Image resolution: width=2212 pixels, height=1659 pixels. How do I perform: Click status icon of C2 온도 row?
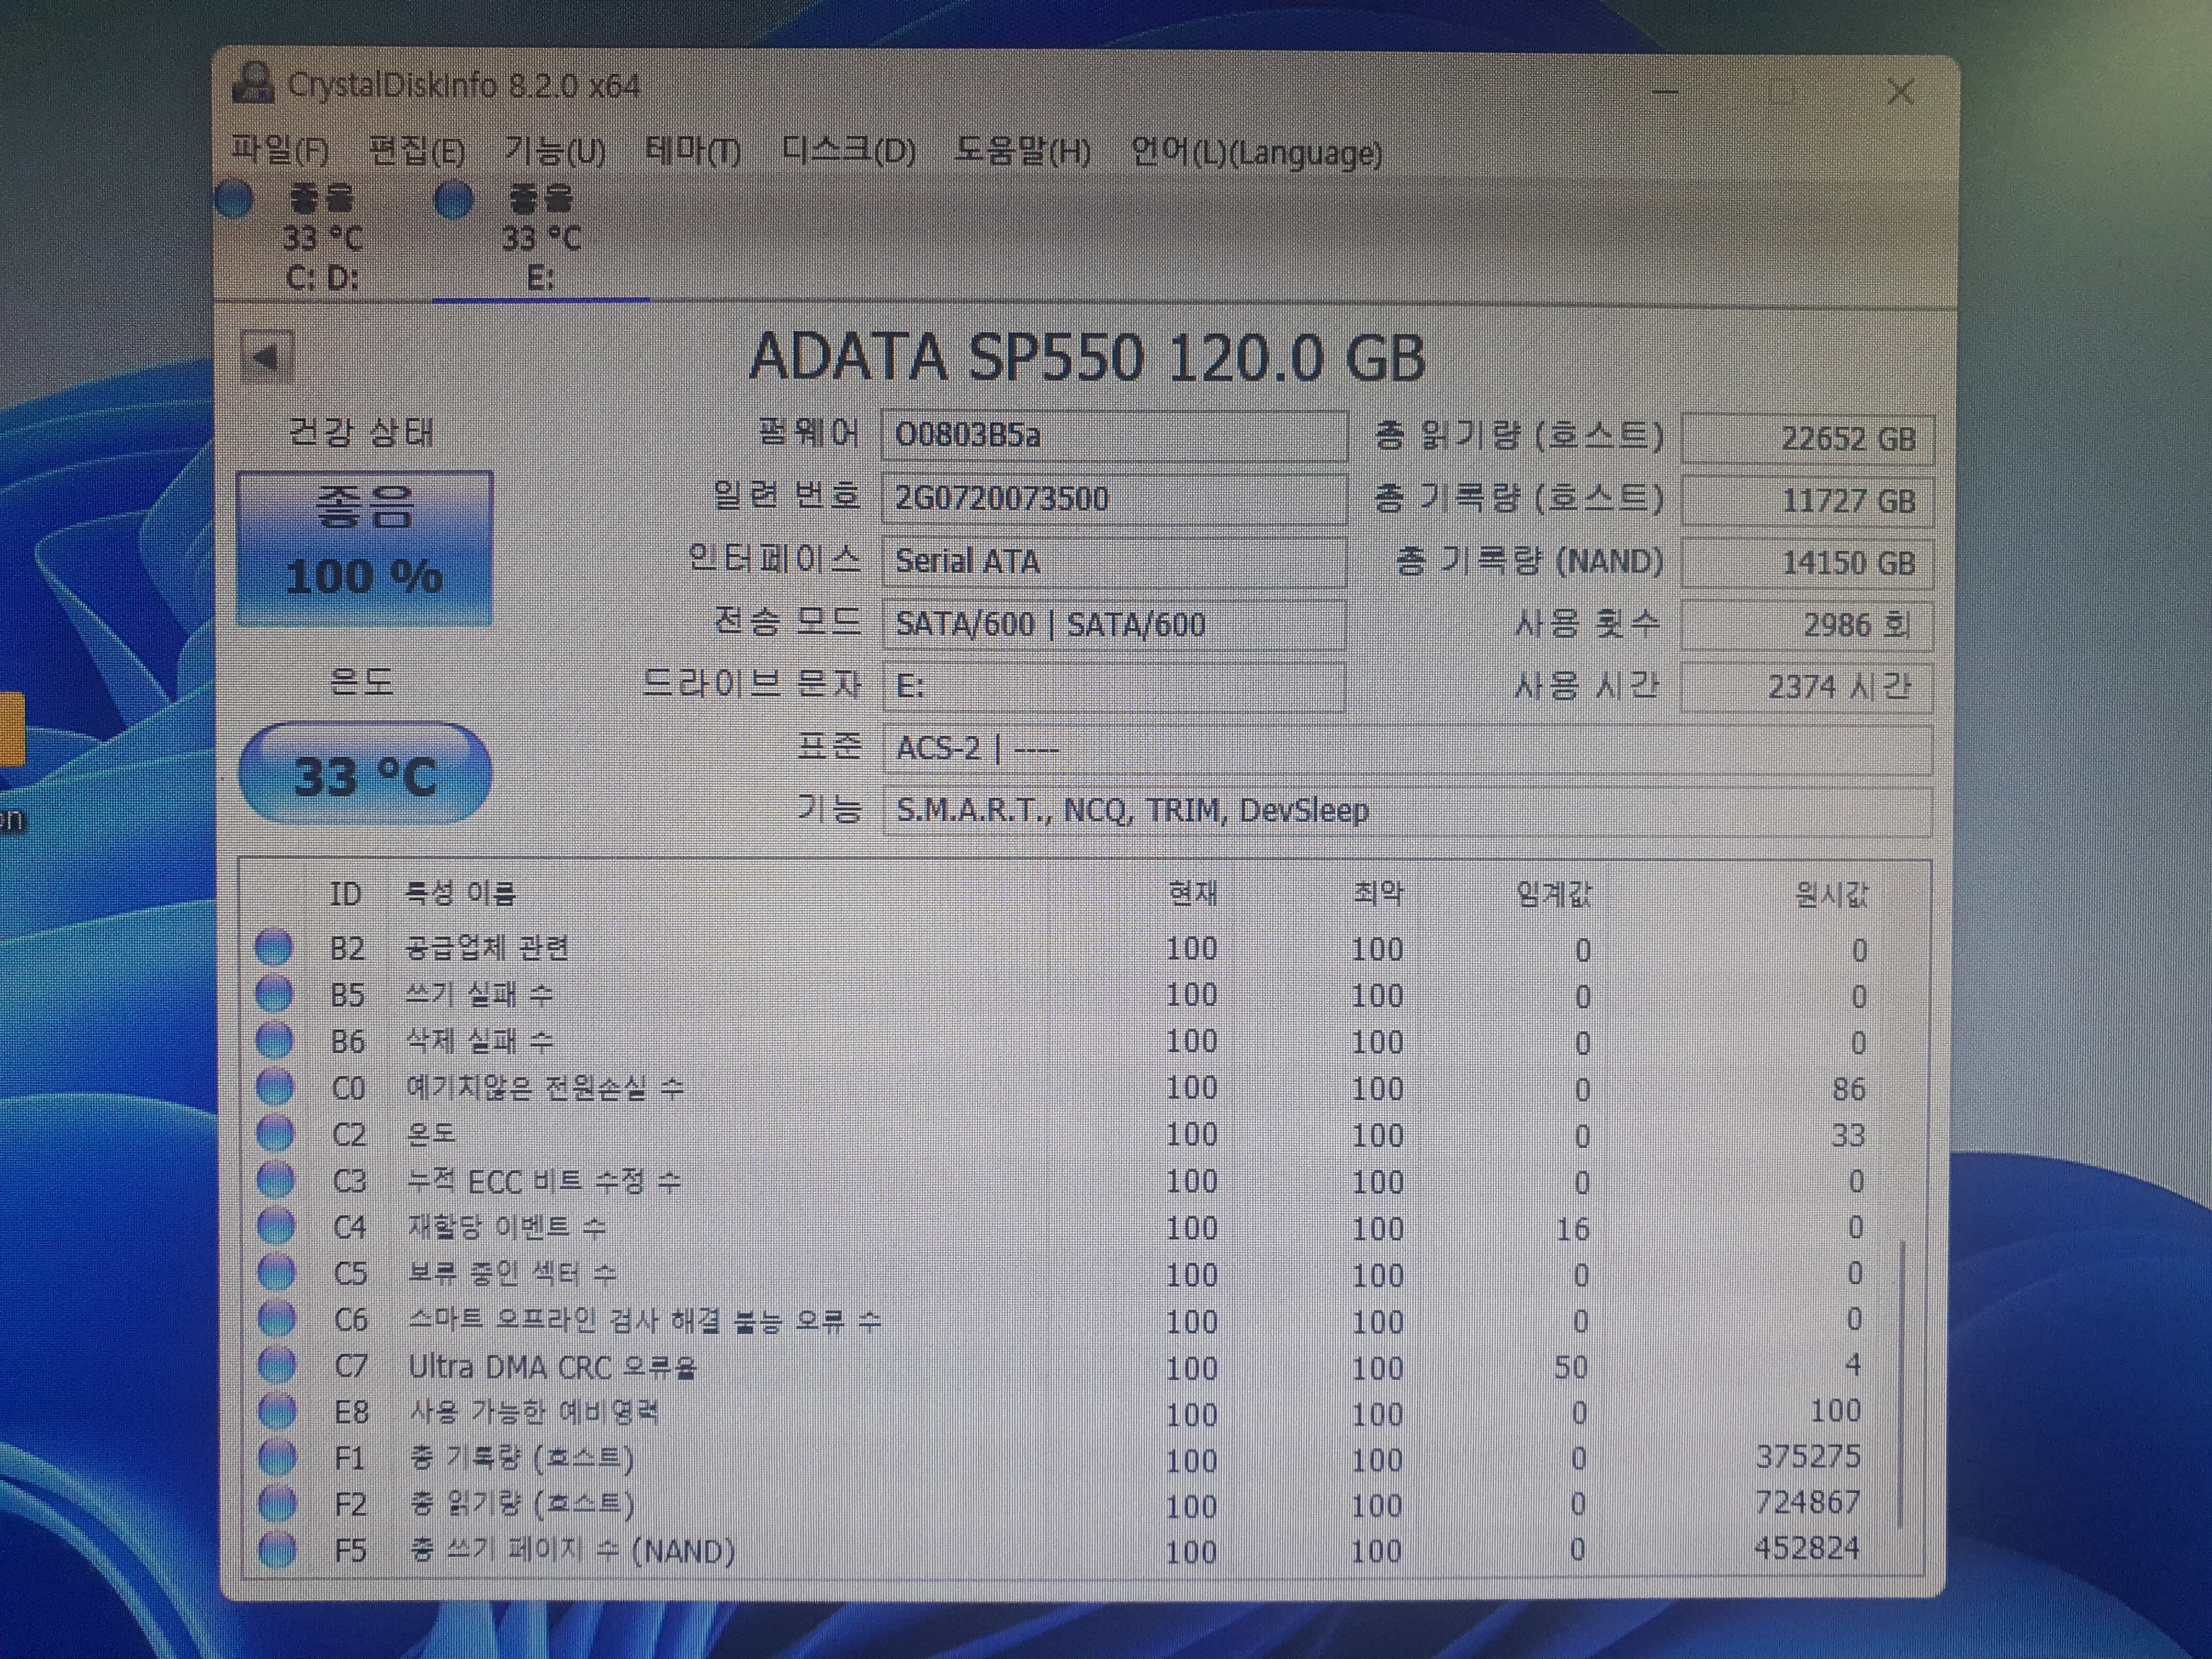pos(276,1134)
